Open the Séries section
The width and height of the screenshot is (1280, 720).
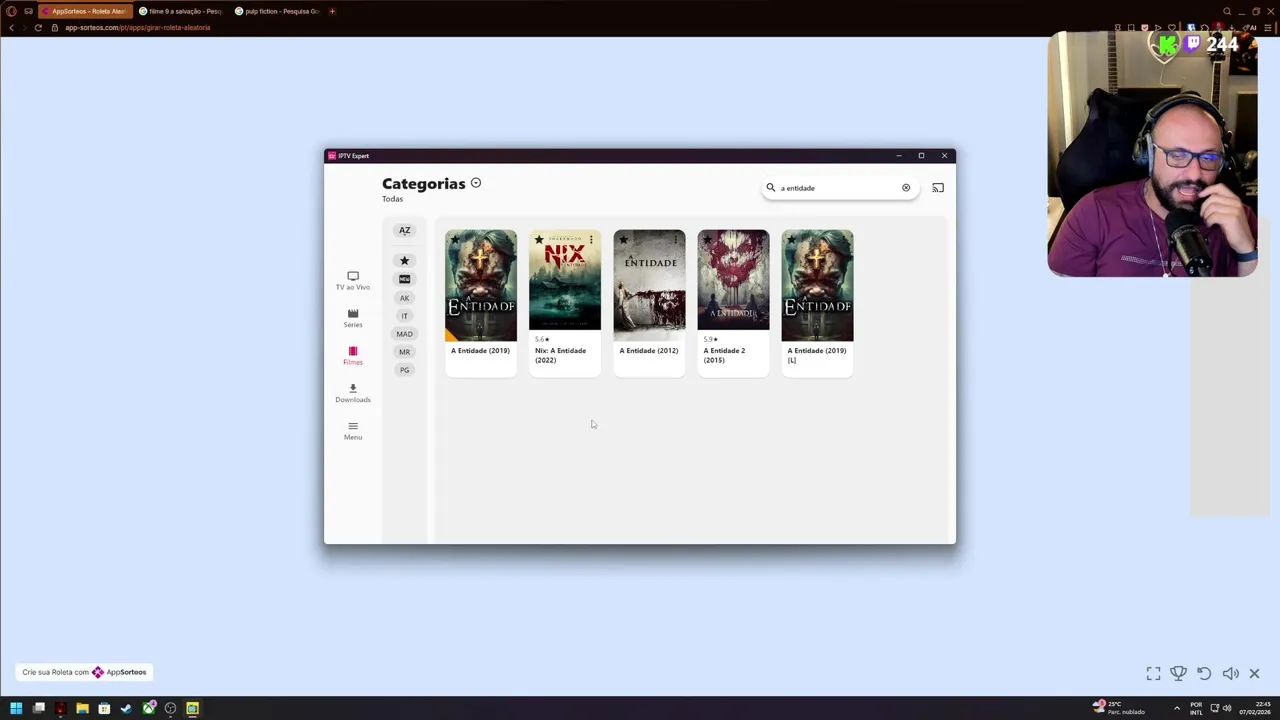click(352, 318)
